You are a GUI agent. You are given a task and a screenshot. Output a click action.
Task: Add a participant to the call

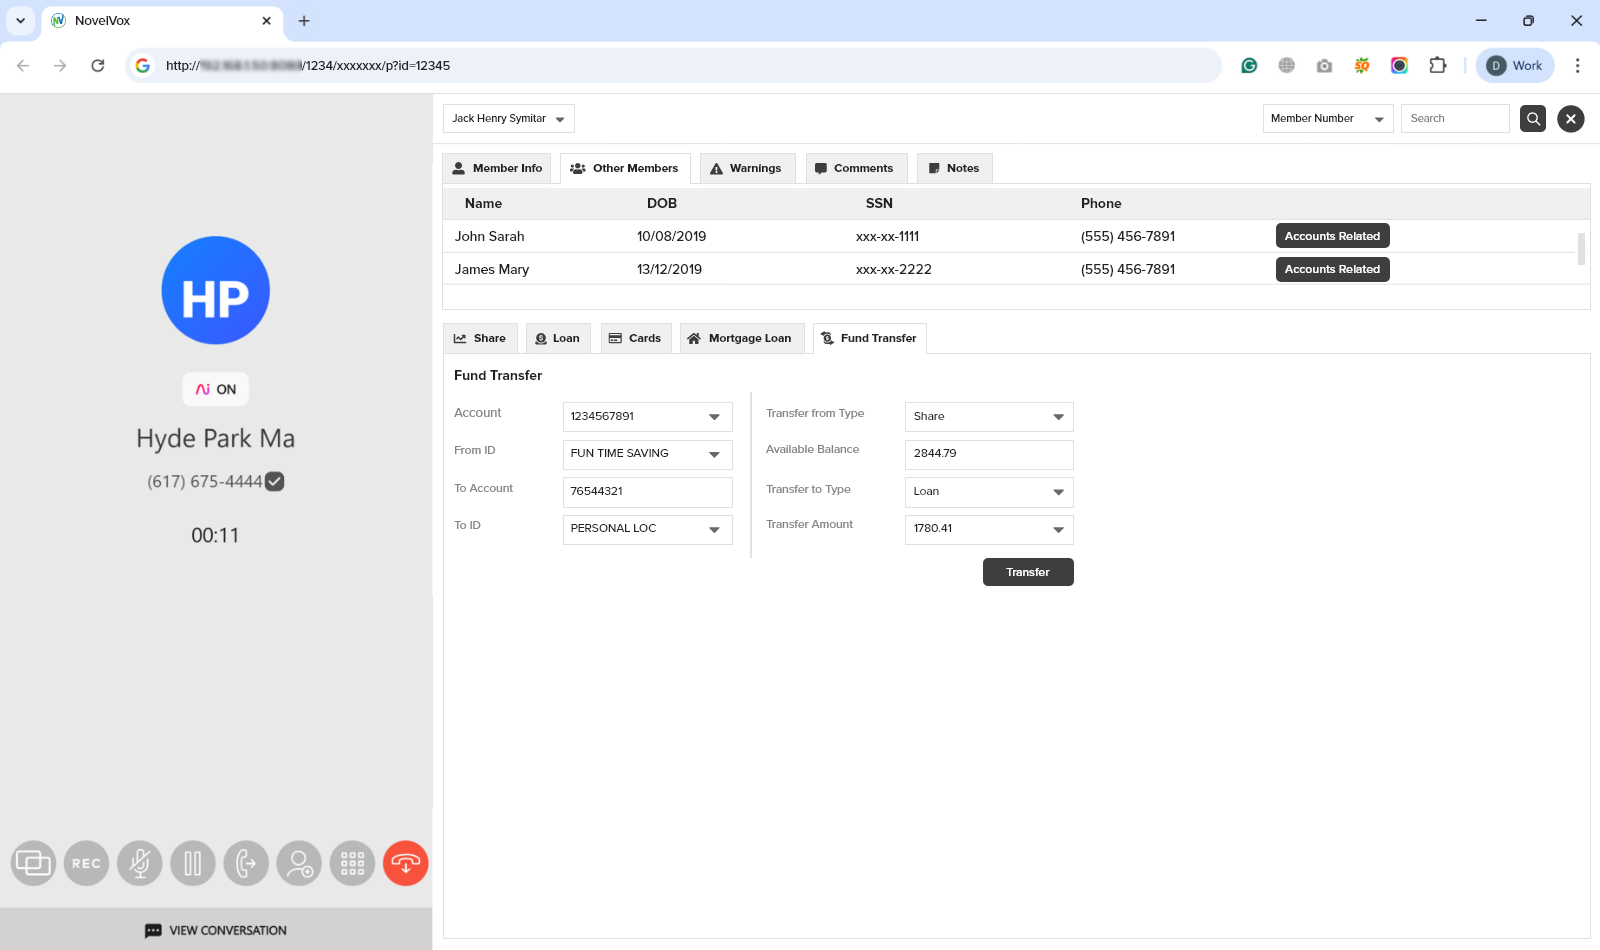point(299,863)
